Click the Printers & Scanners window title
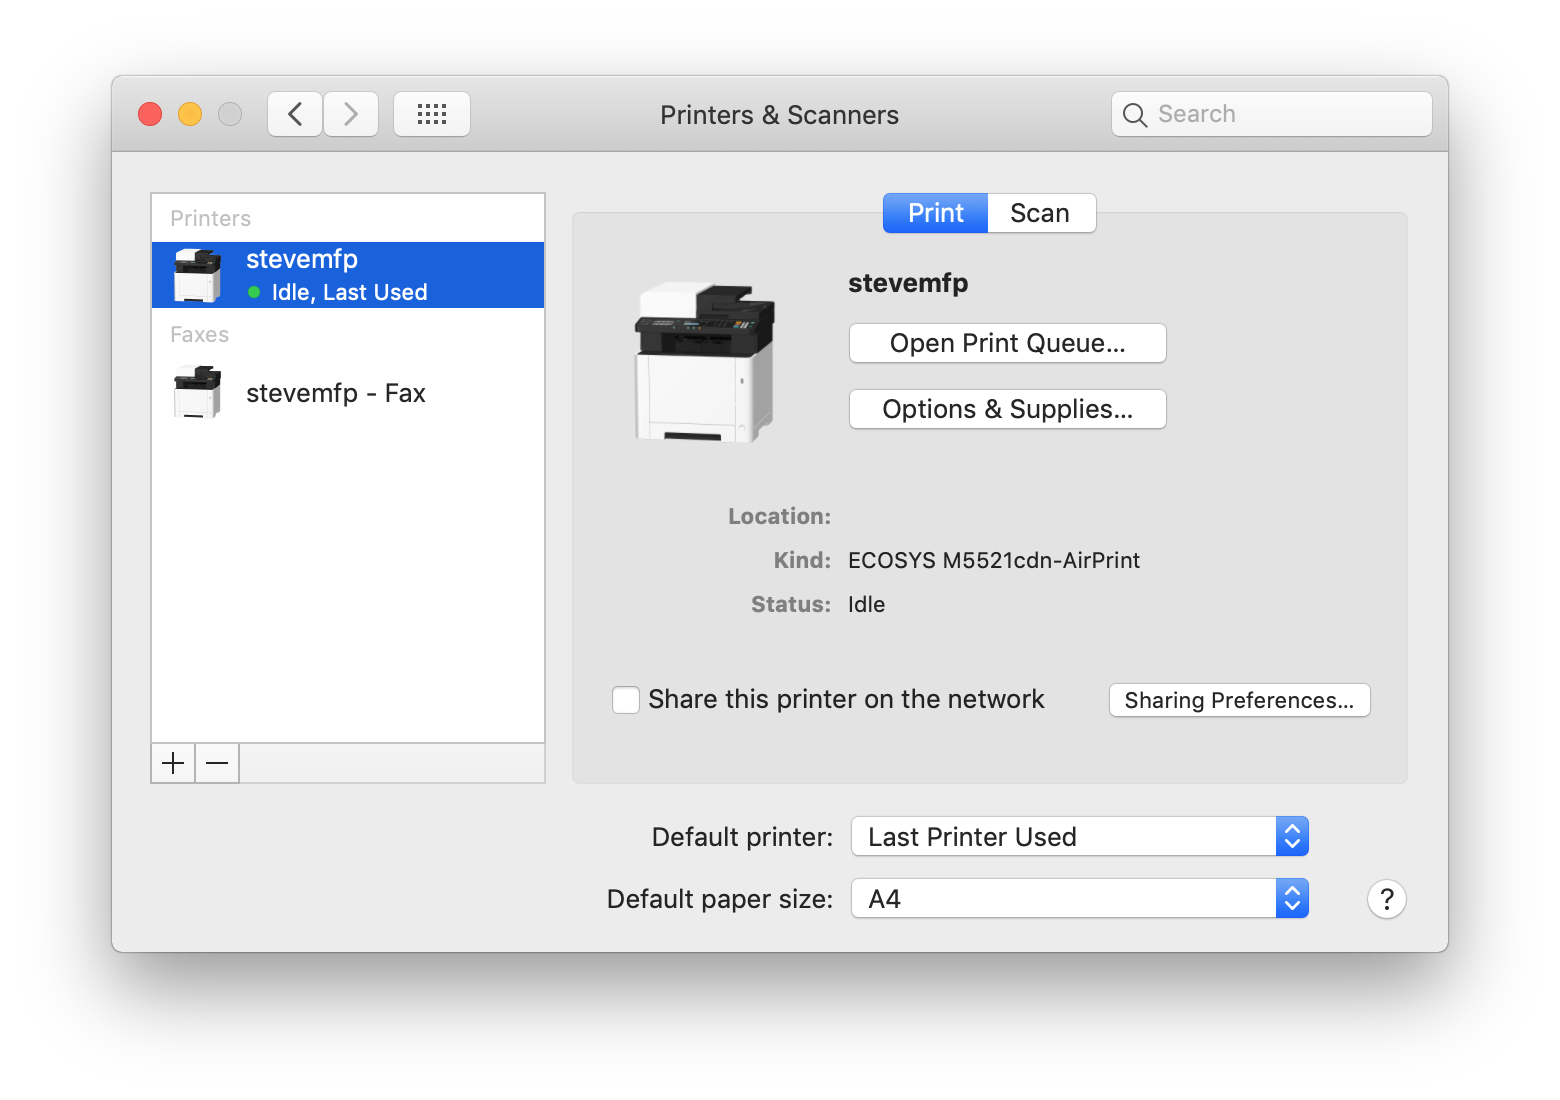This screenshot has width=1560, height=1100. point(779,115)
